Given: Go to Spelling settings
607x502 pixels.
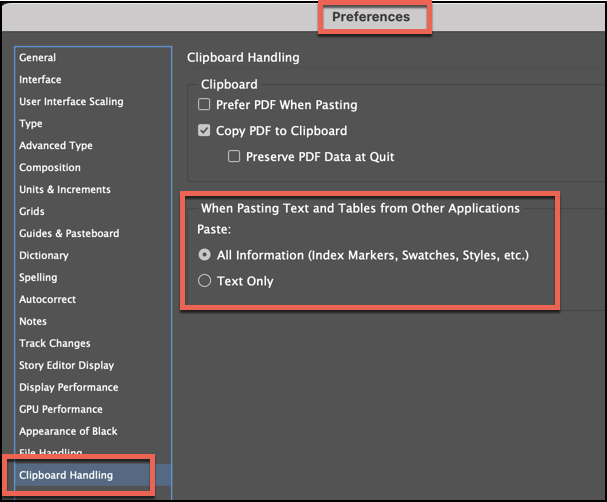Looking at the screenshot, I should (x=38, y=278).
